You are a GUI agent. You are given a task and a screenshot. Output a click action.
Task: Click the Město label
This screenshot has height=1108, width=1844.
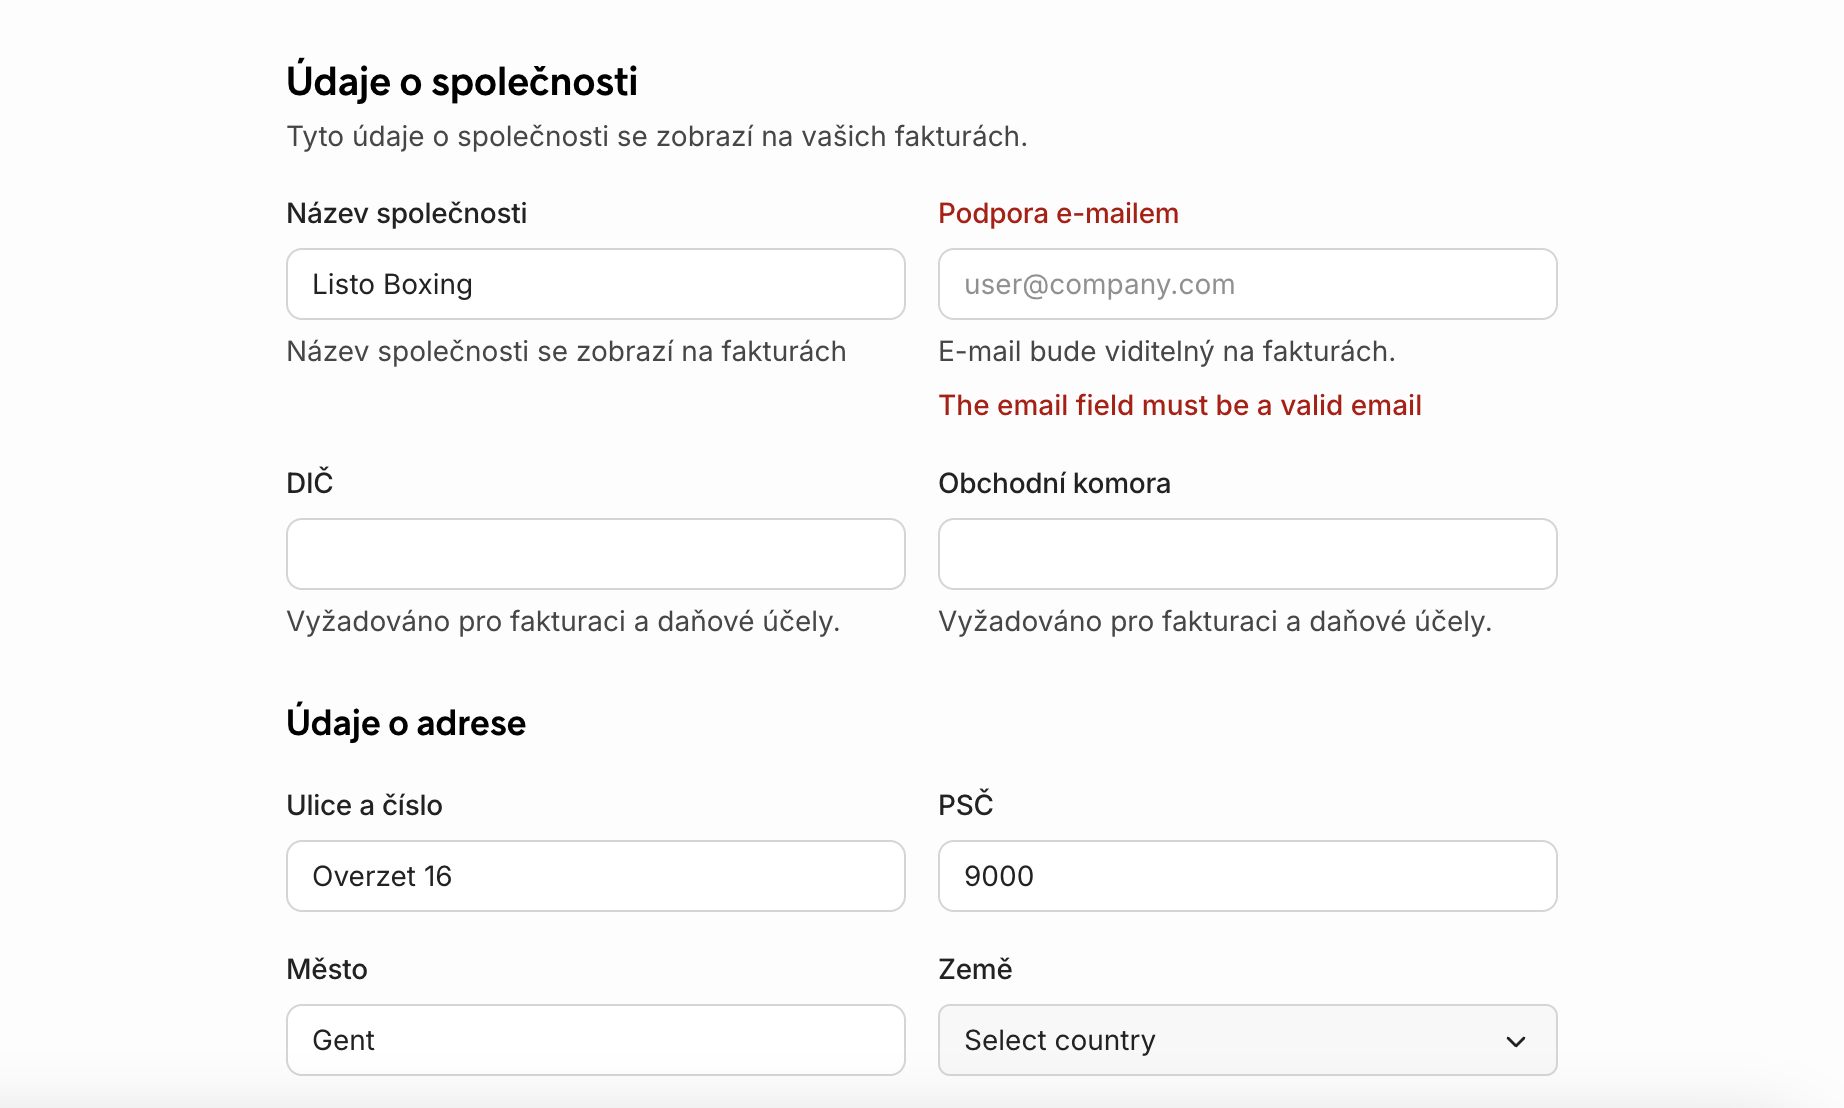327,969
